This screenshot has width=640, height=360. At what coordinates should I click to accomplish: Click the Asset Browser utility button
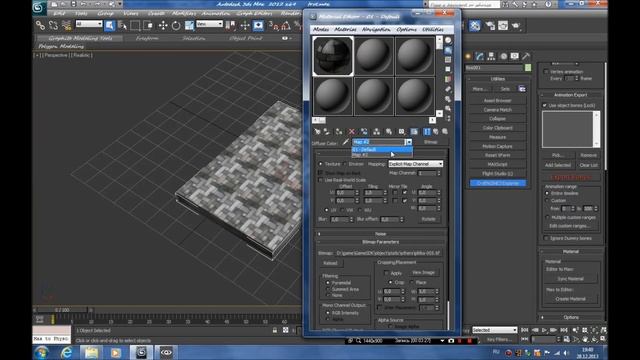pos(497,100)
